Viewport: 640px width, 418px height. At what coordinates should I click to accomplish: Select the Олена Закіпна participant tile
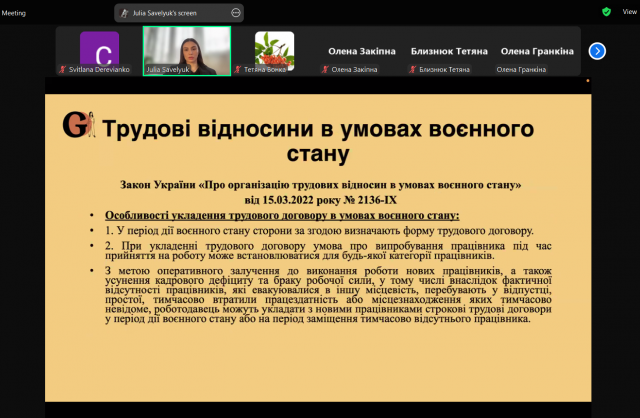(362, 51)
